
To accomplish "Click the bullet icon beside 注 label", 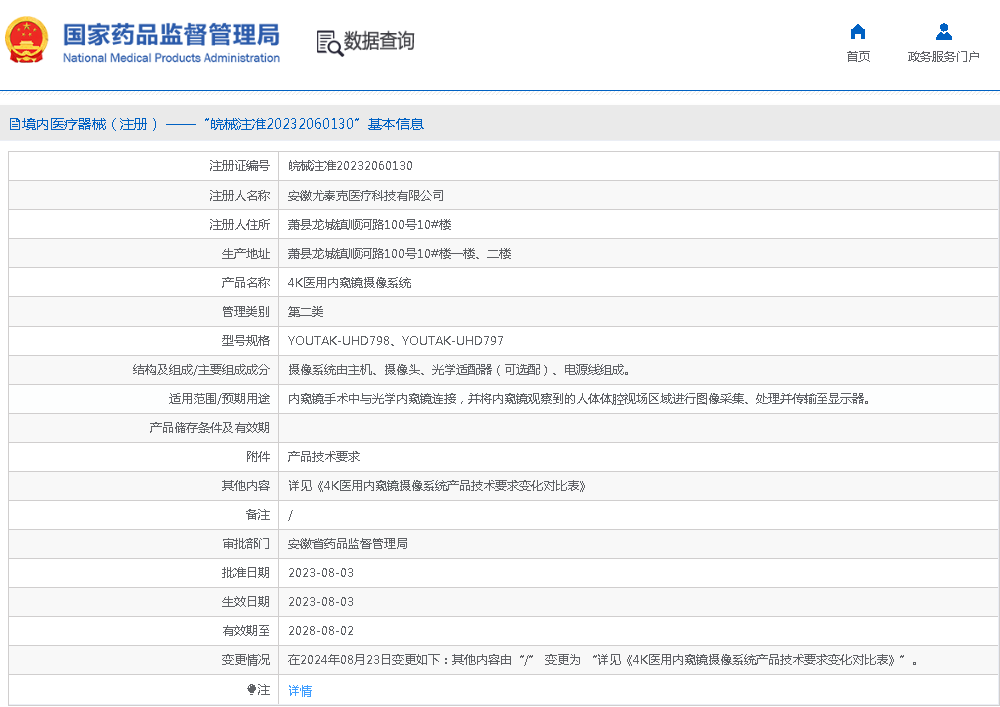I will (252, 690).
